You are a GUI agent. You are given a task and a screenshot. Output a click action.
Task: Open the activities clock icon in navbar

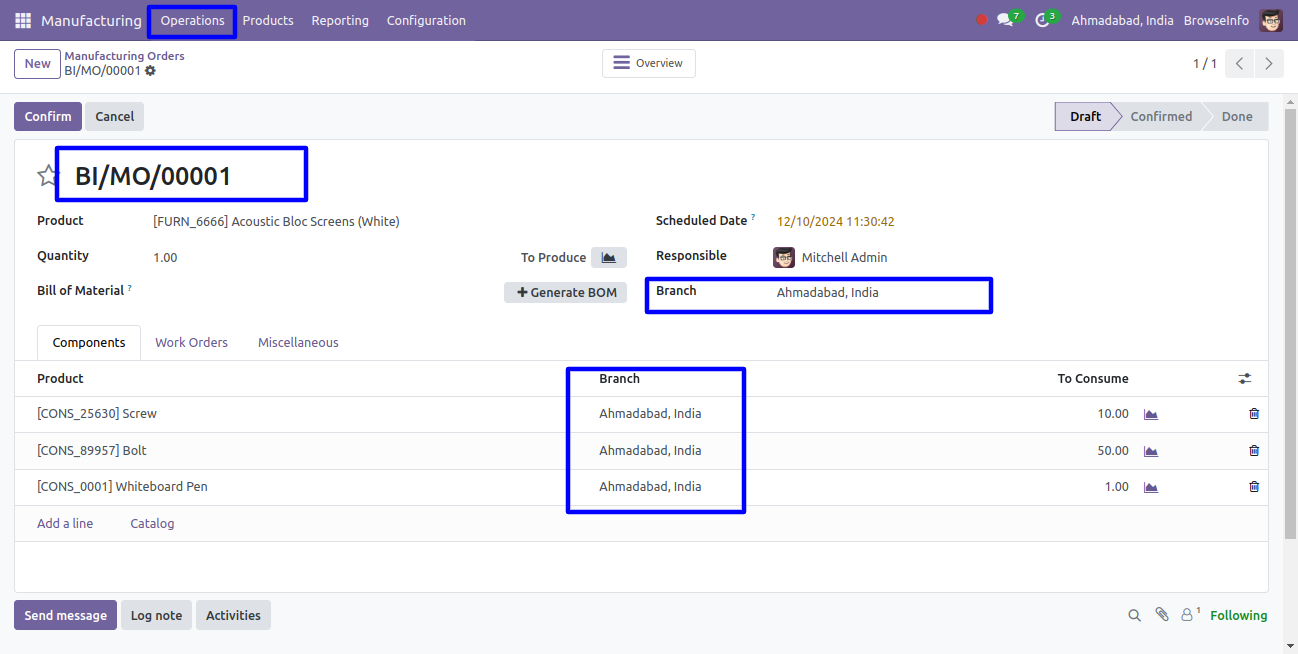pos(1042,20)
